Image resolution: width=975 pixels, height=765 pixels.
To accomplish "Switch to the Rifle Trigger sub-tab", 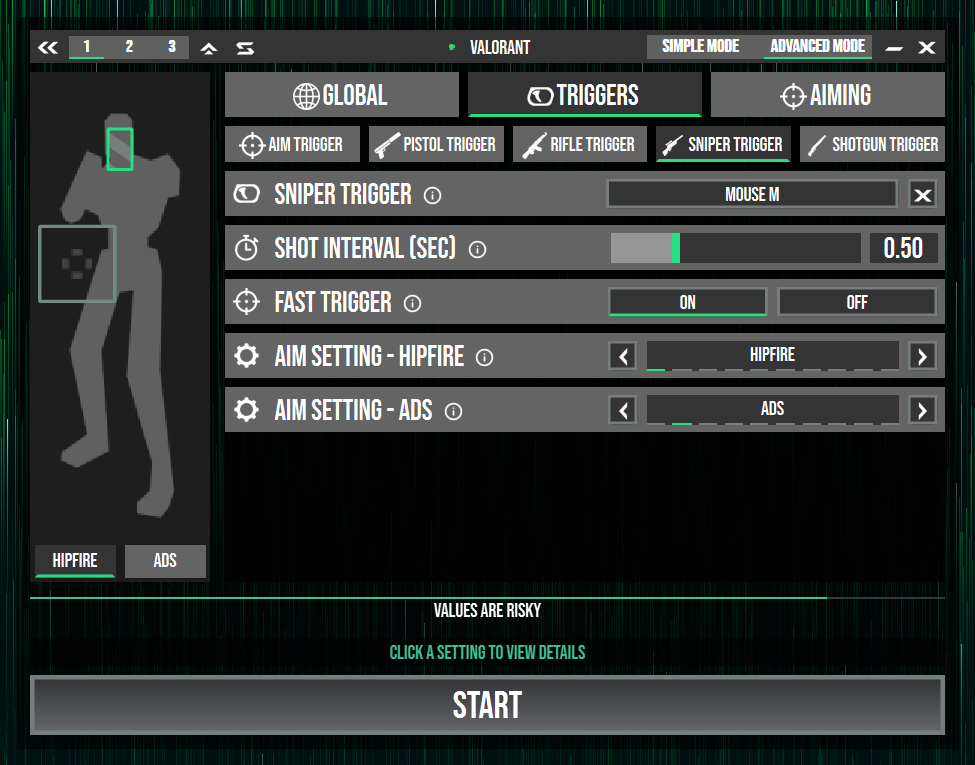I will click(579, 144).
